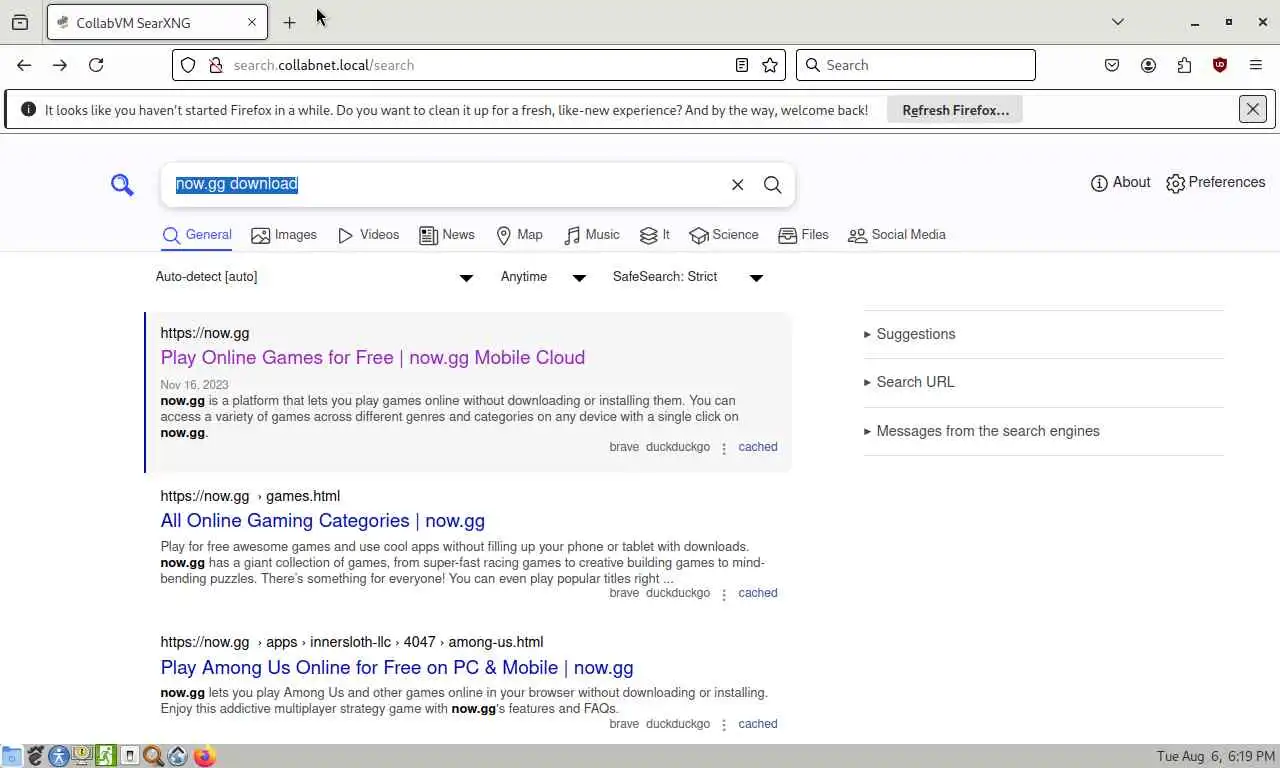Bookmark this page with the star
This screenshot has width=1280, height=768.
point(770,65)
